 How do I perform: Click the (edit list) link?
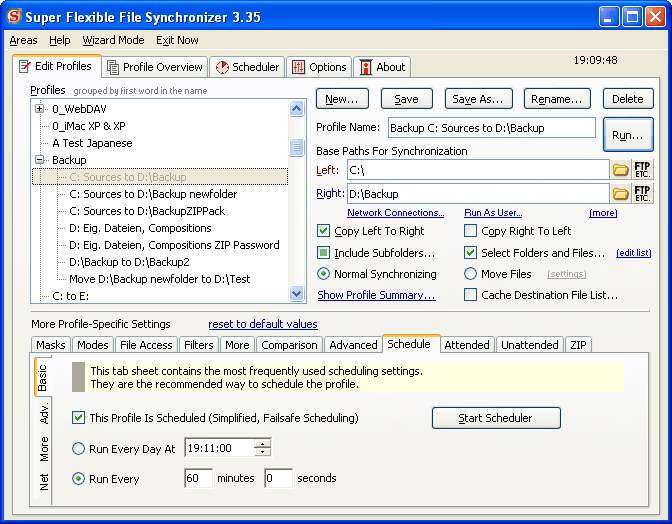point(633,253)
